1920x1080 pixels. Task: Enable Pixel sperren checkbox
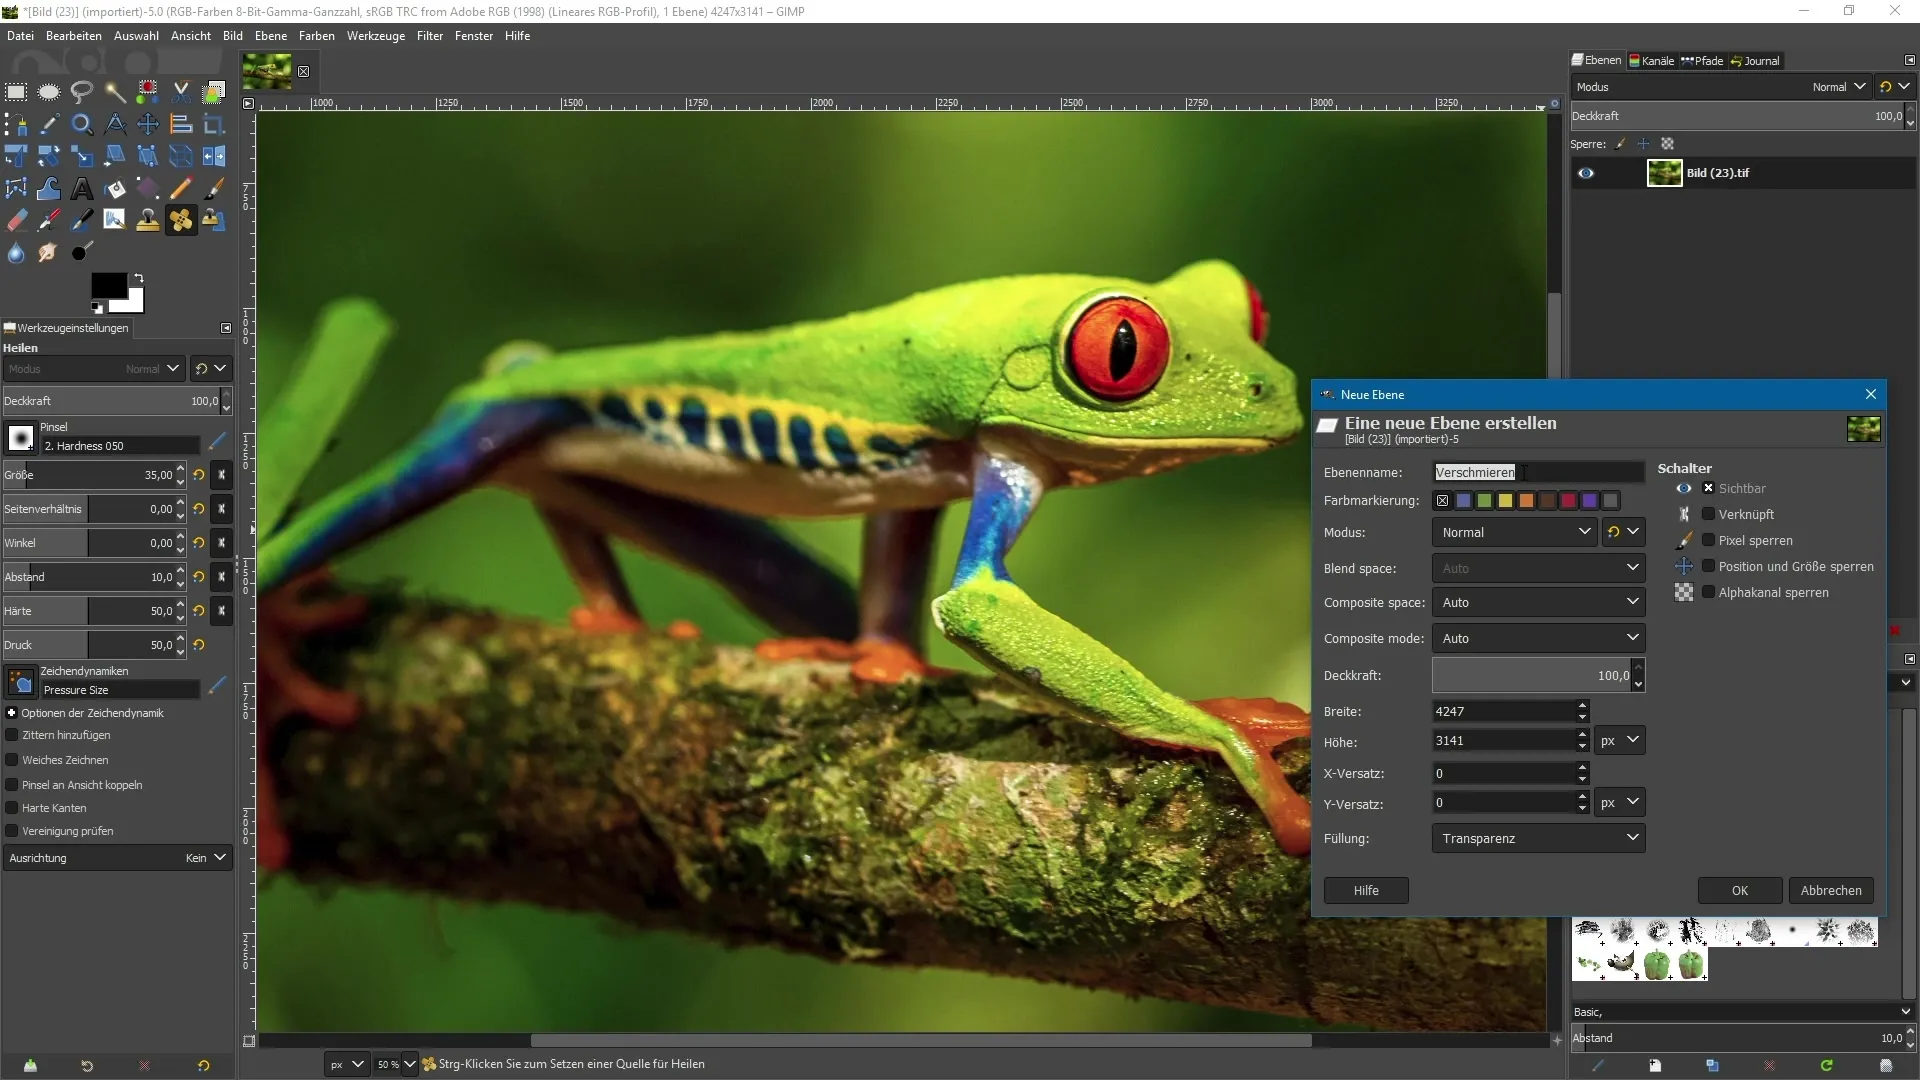point(1708,540)
